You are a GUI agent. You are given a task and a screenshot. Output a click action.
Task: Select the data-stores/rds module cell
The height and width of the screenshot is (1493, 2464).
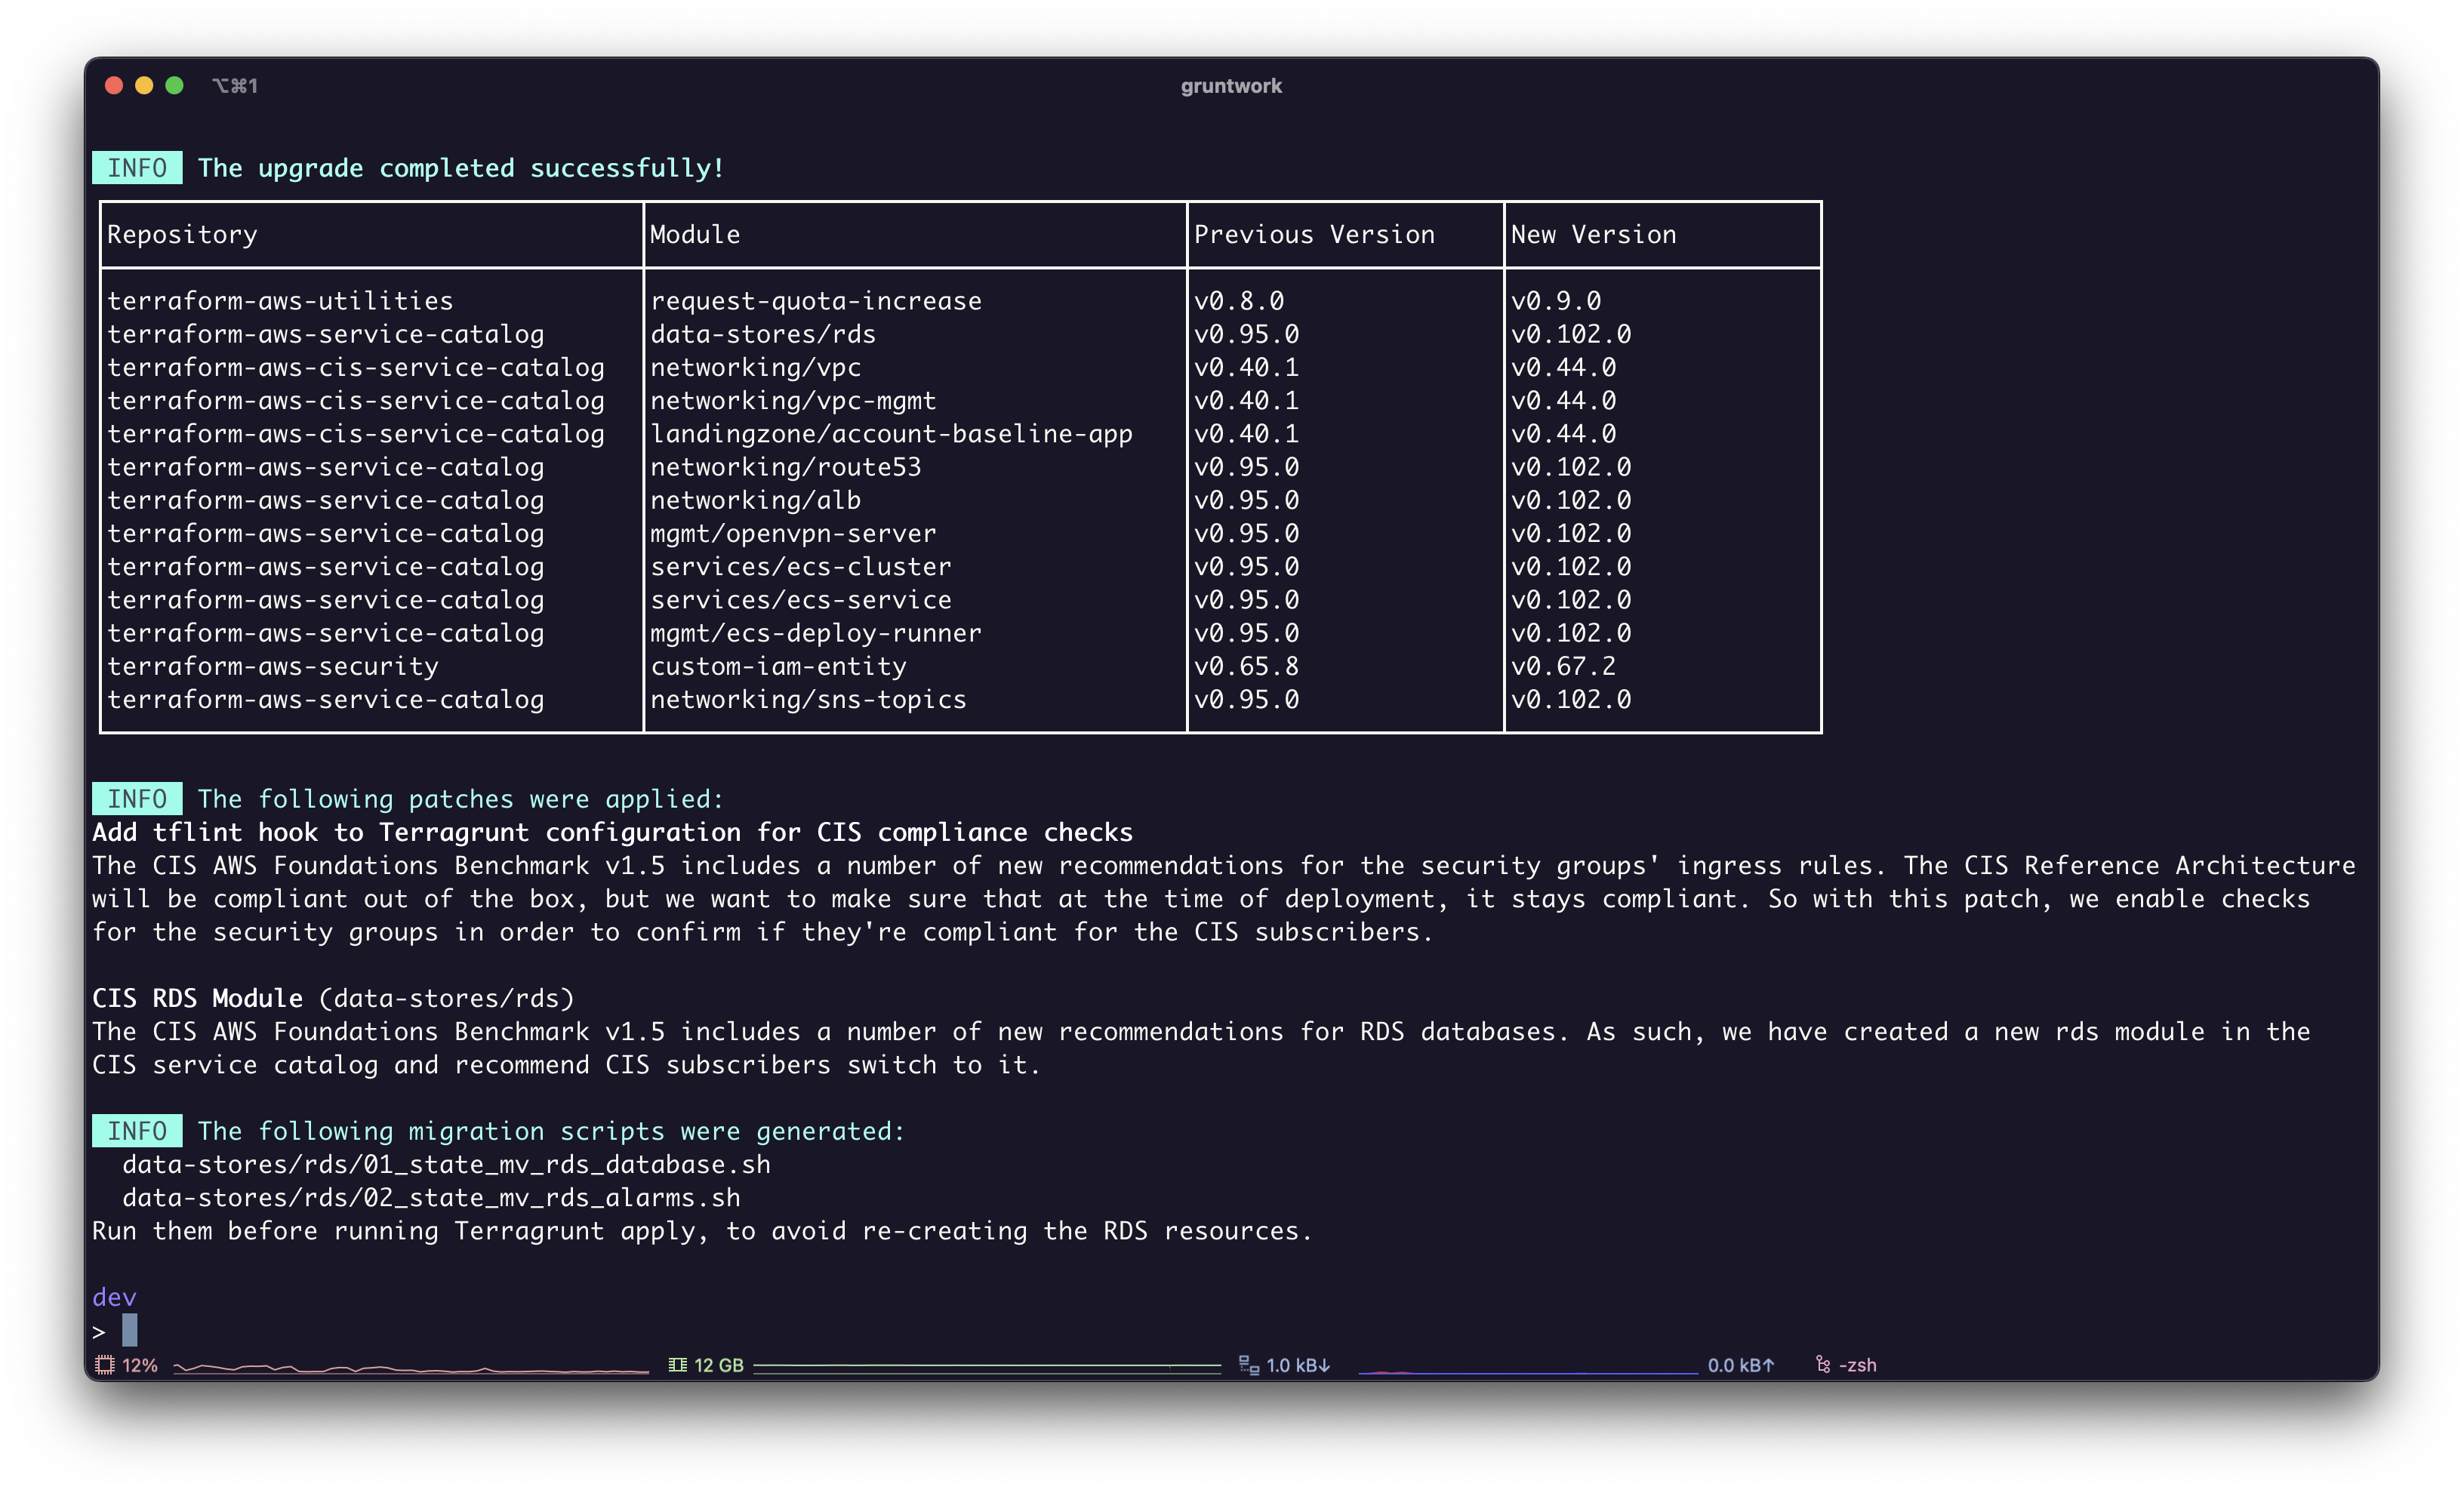(763, 334)
